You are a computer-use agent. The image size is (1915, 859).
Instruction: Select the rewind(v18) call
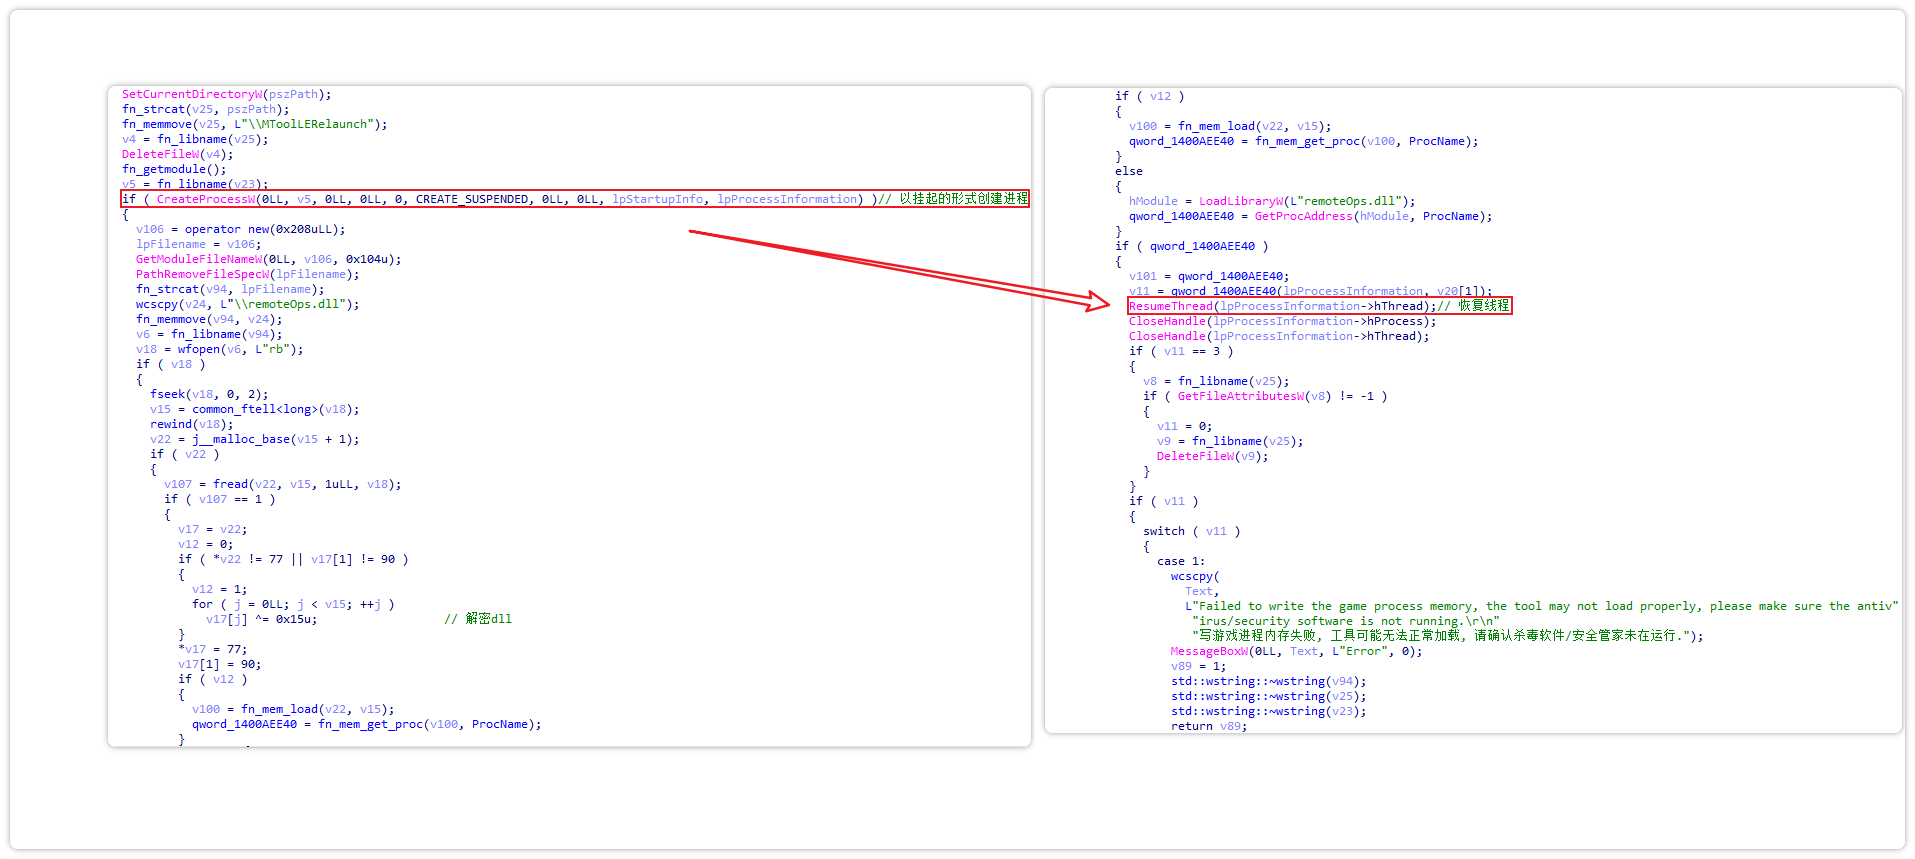(x=191, y=424)
